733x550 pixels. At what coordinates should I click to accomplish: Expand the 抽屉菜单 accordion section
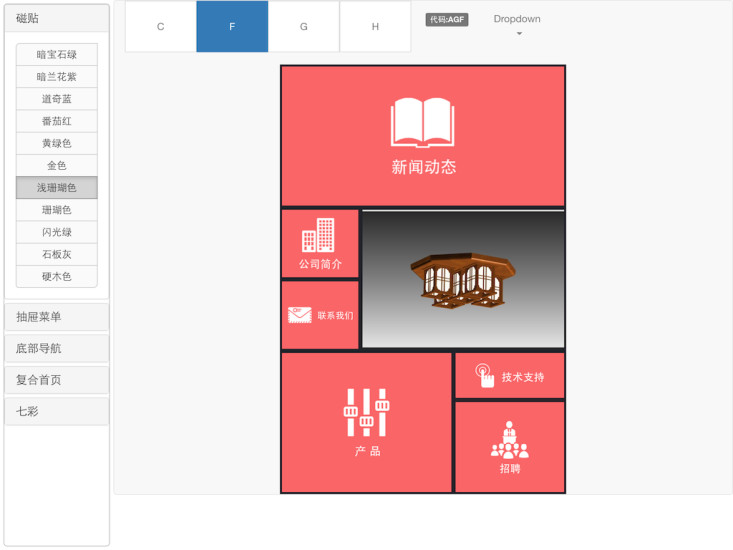[x=57, y=317]
